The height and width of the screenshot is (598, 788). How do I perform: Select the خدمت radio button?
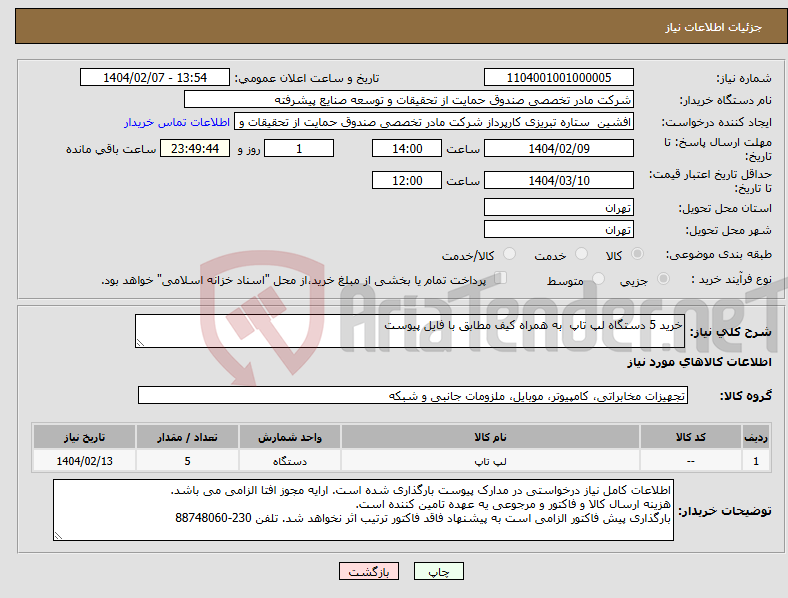tap(581, 254)
